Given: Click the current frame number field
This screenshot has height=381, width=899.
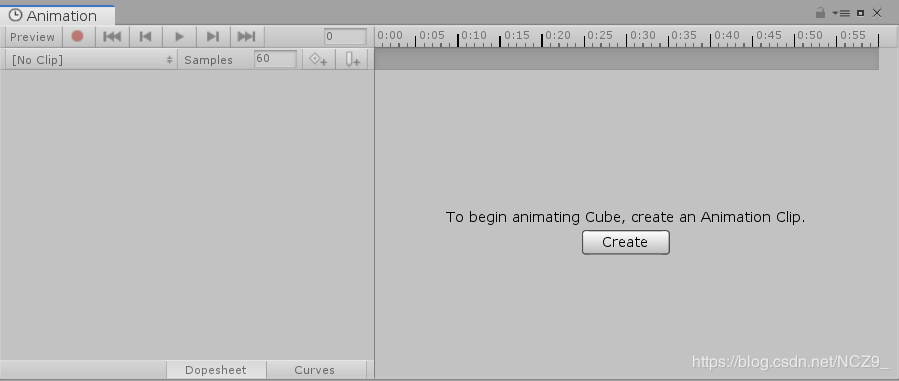Looking at the screenshot, I should pos(345,37).
